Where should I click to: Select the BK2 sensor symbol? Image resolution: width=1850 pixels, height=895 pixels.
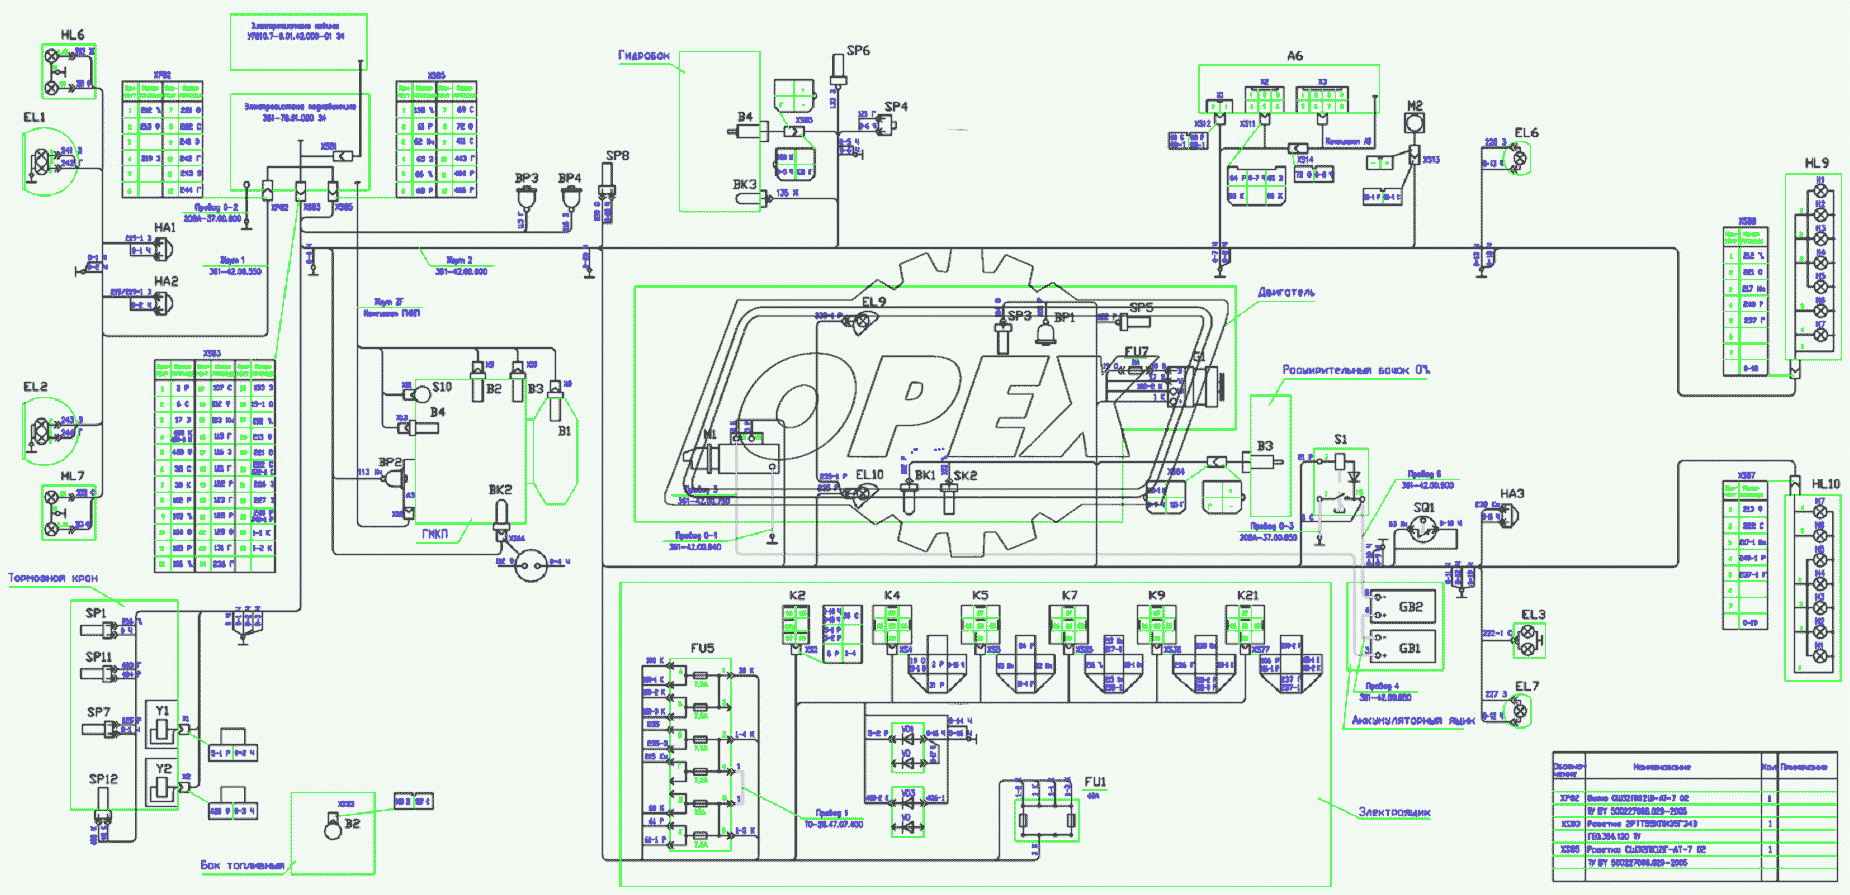[502, 520]
